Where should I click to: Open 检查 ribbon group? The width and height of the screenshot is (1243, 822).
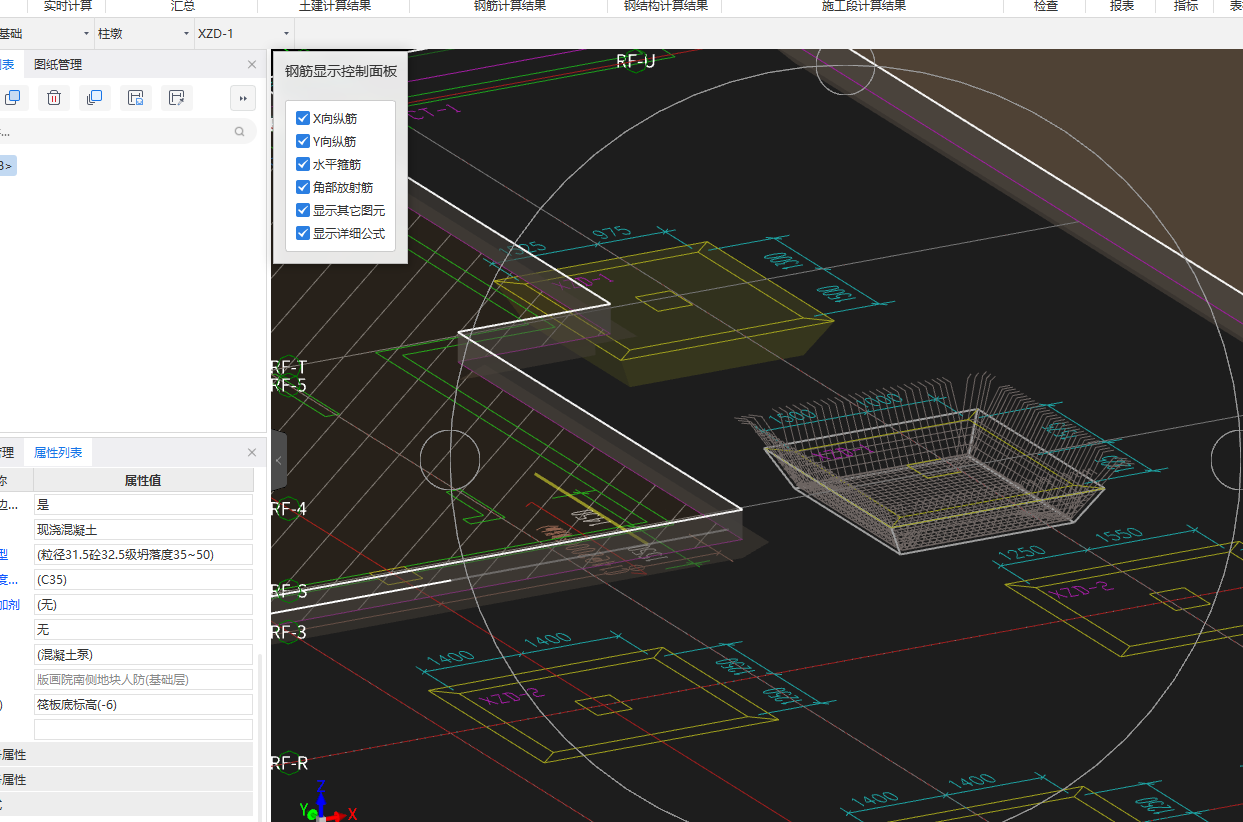1046,6
